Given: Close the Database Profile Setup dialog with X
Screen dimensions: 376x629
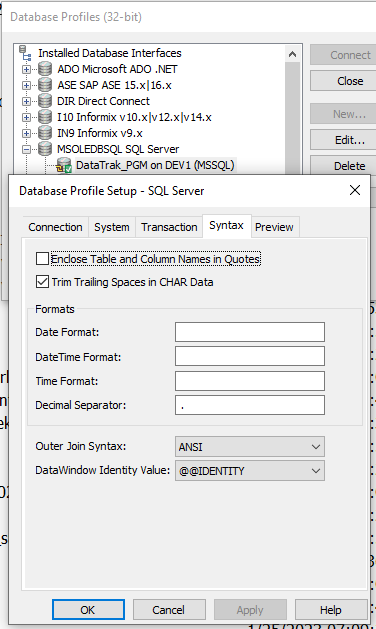Looking at the screenshot, I should (355, 190).
